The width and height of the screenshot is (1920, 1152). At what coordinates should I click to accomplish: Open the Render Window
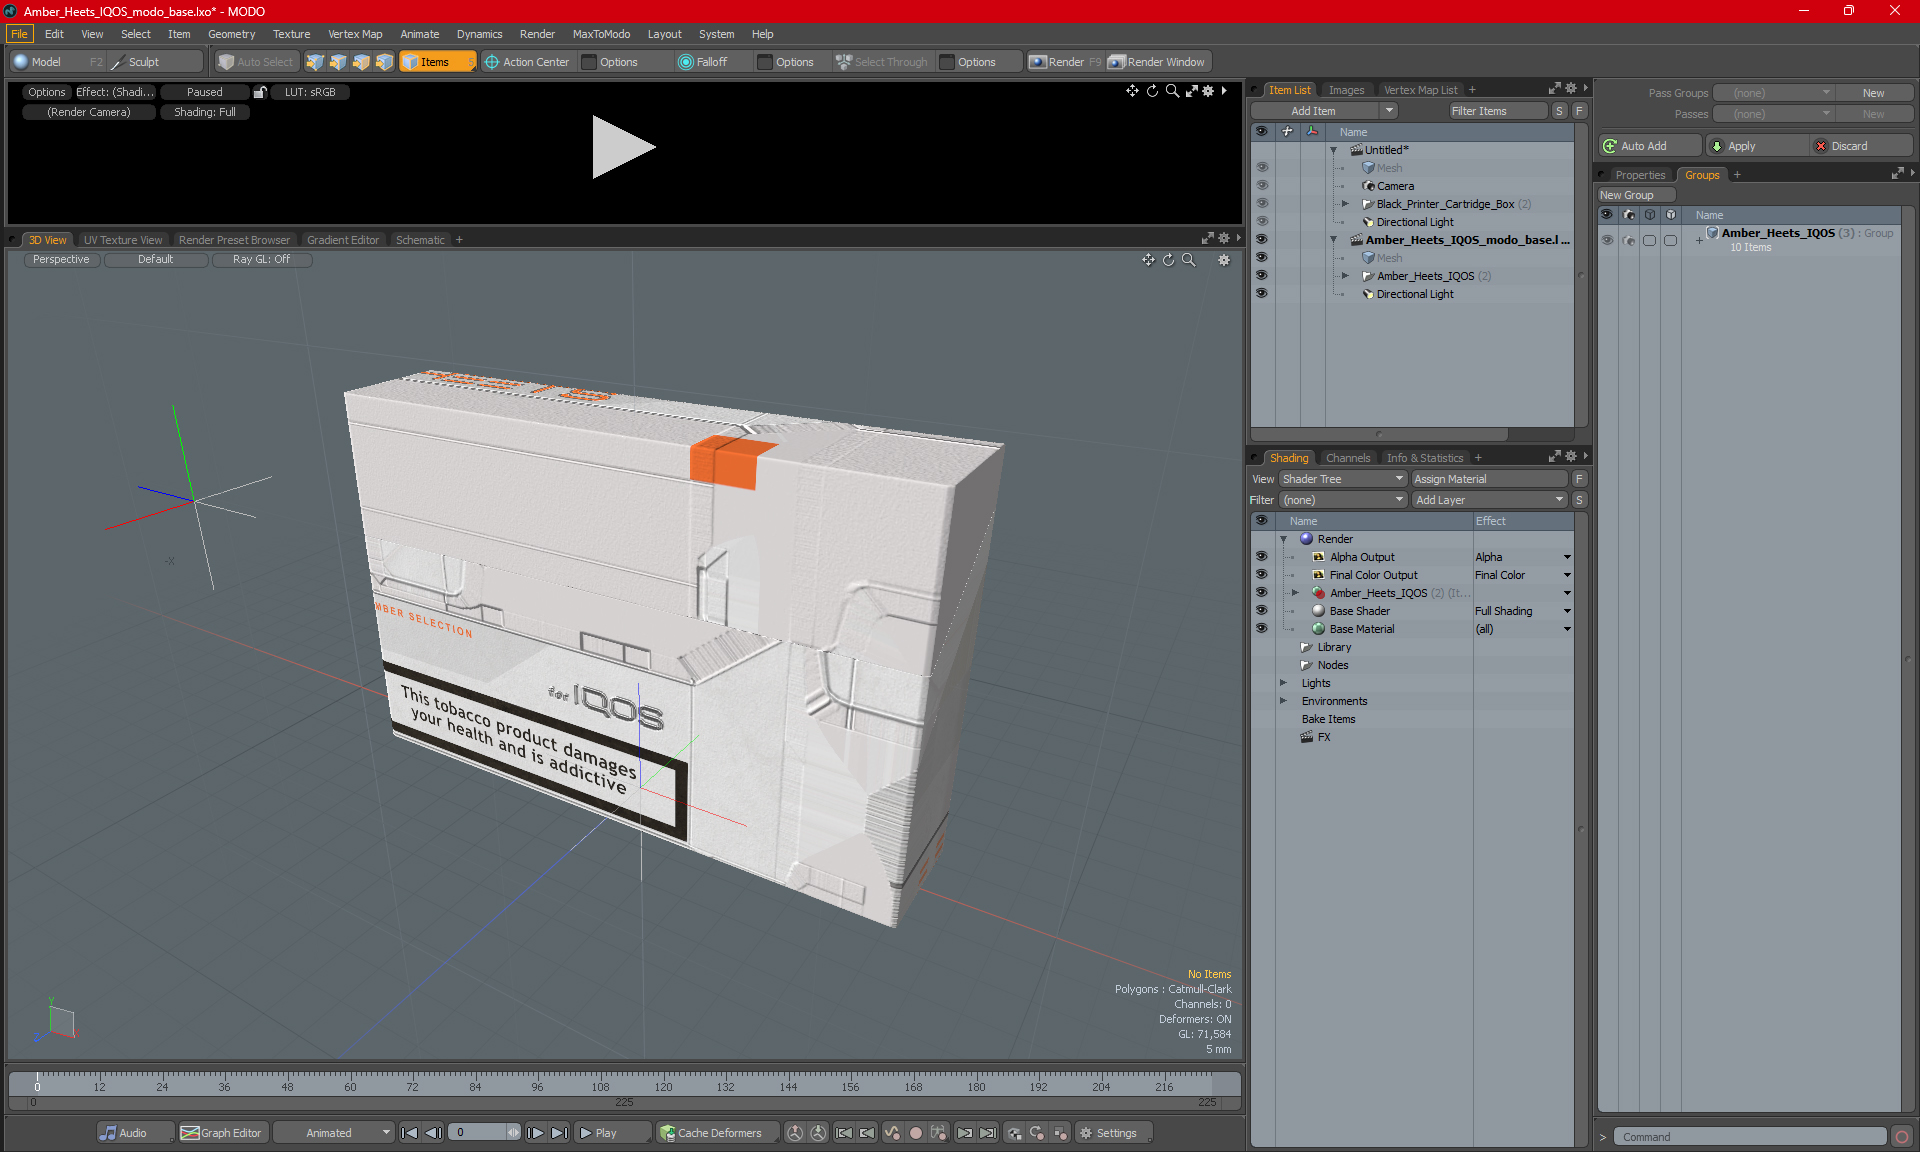click(x=1157, y=62)
